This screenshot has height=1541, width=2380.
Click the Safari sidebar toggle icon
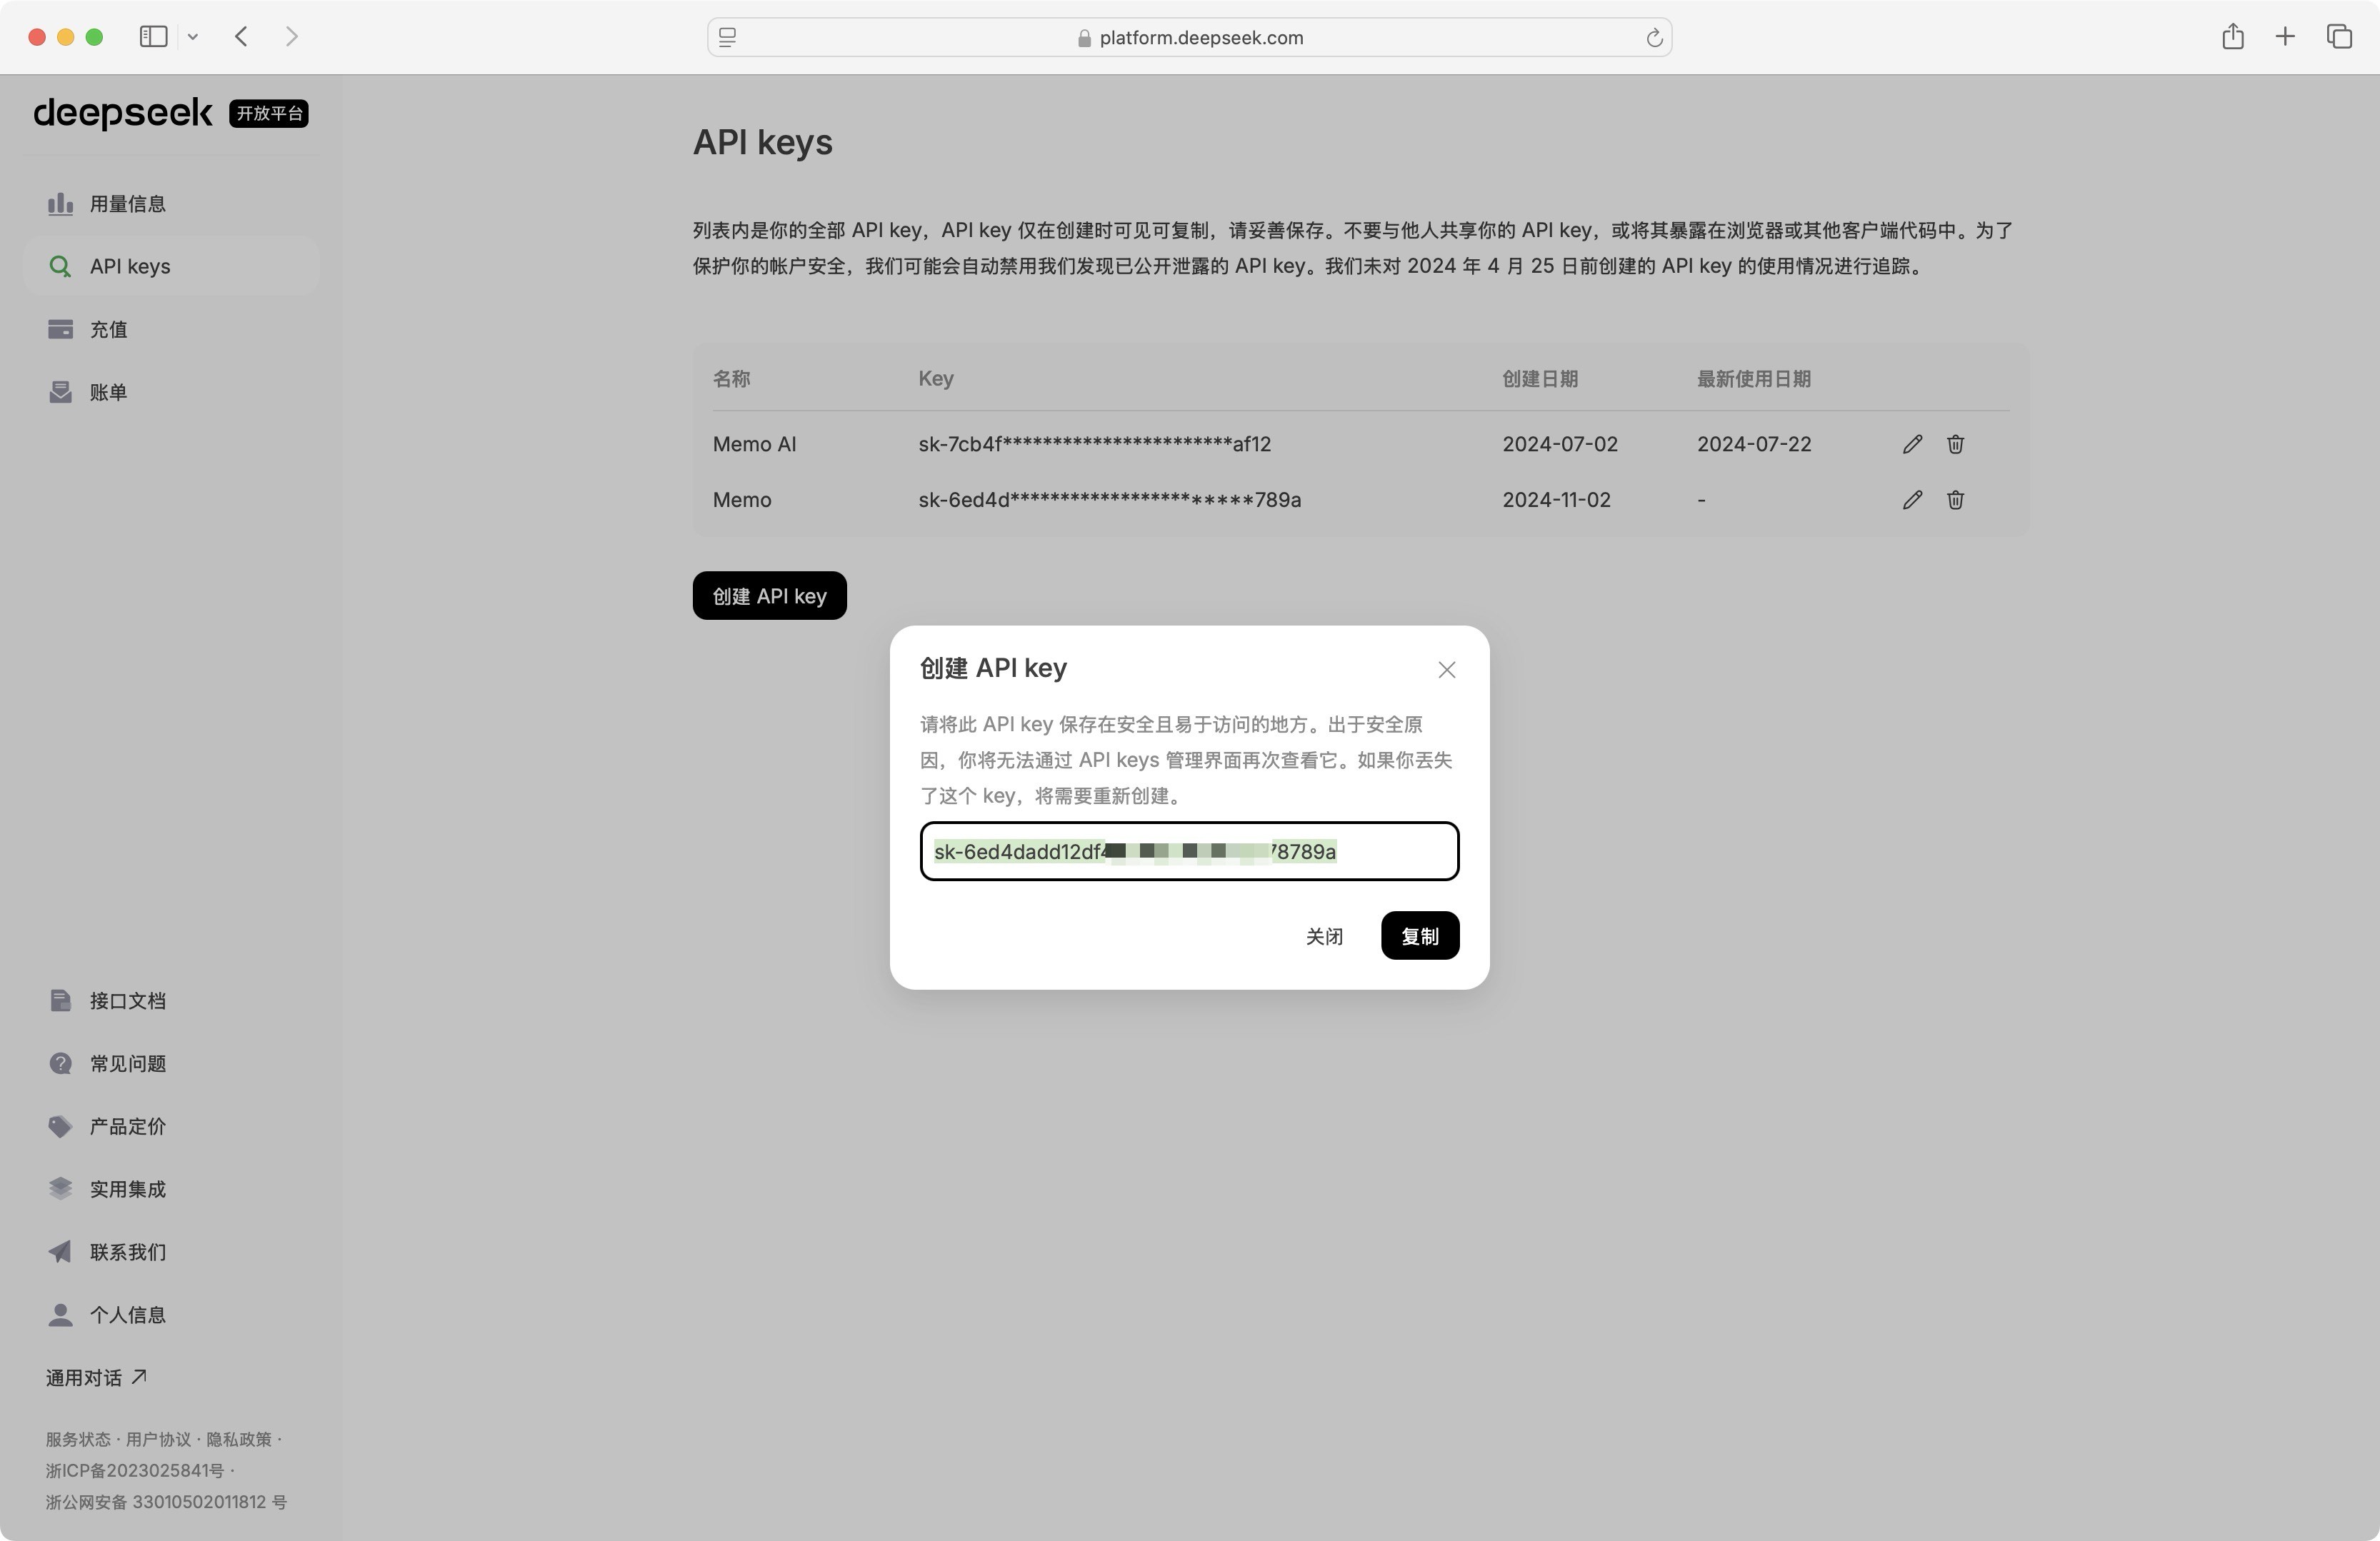click(153, 37)
